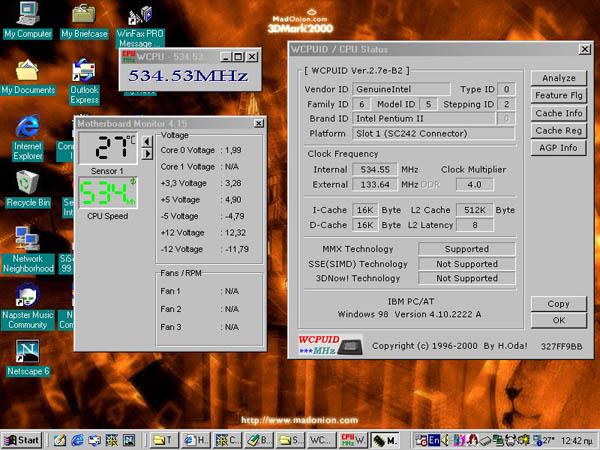Screen dimensions: 600x450
Task: Open the AGP Info dialog
Action: 559,148
